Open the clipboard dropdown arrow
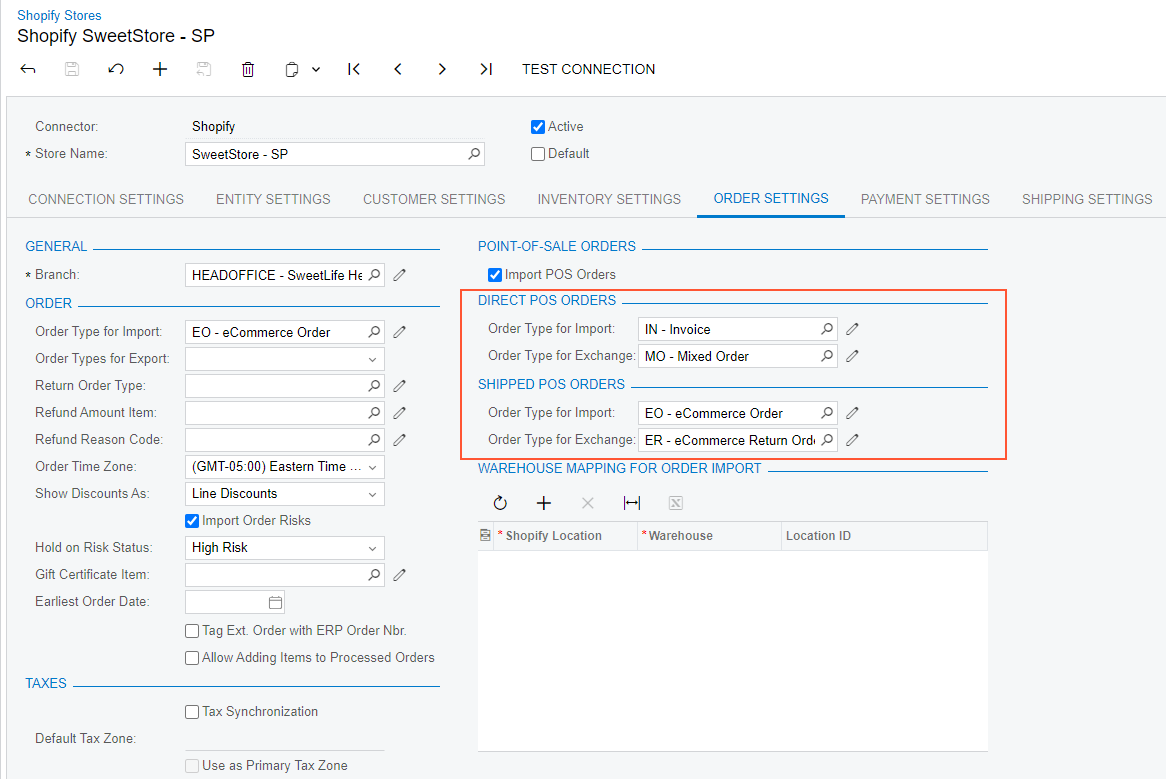This screenshot has height=779, width=1166. (x=316, y=69)
